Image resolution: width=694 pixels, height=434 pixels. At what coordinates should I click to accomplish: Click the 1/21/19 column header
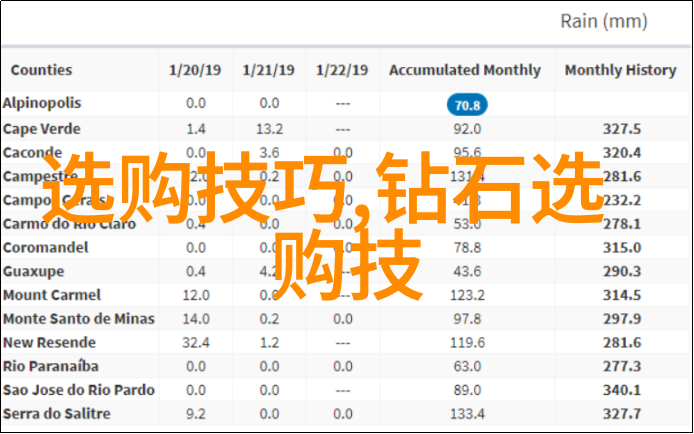[x=269, y=70]
